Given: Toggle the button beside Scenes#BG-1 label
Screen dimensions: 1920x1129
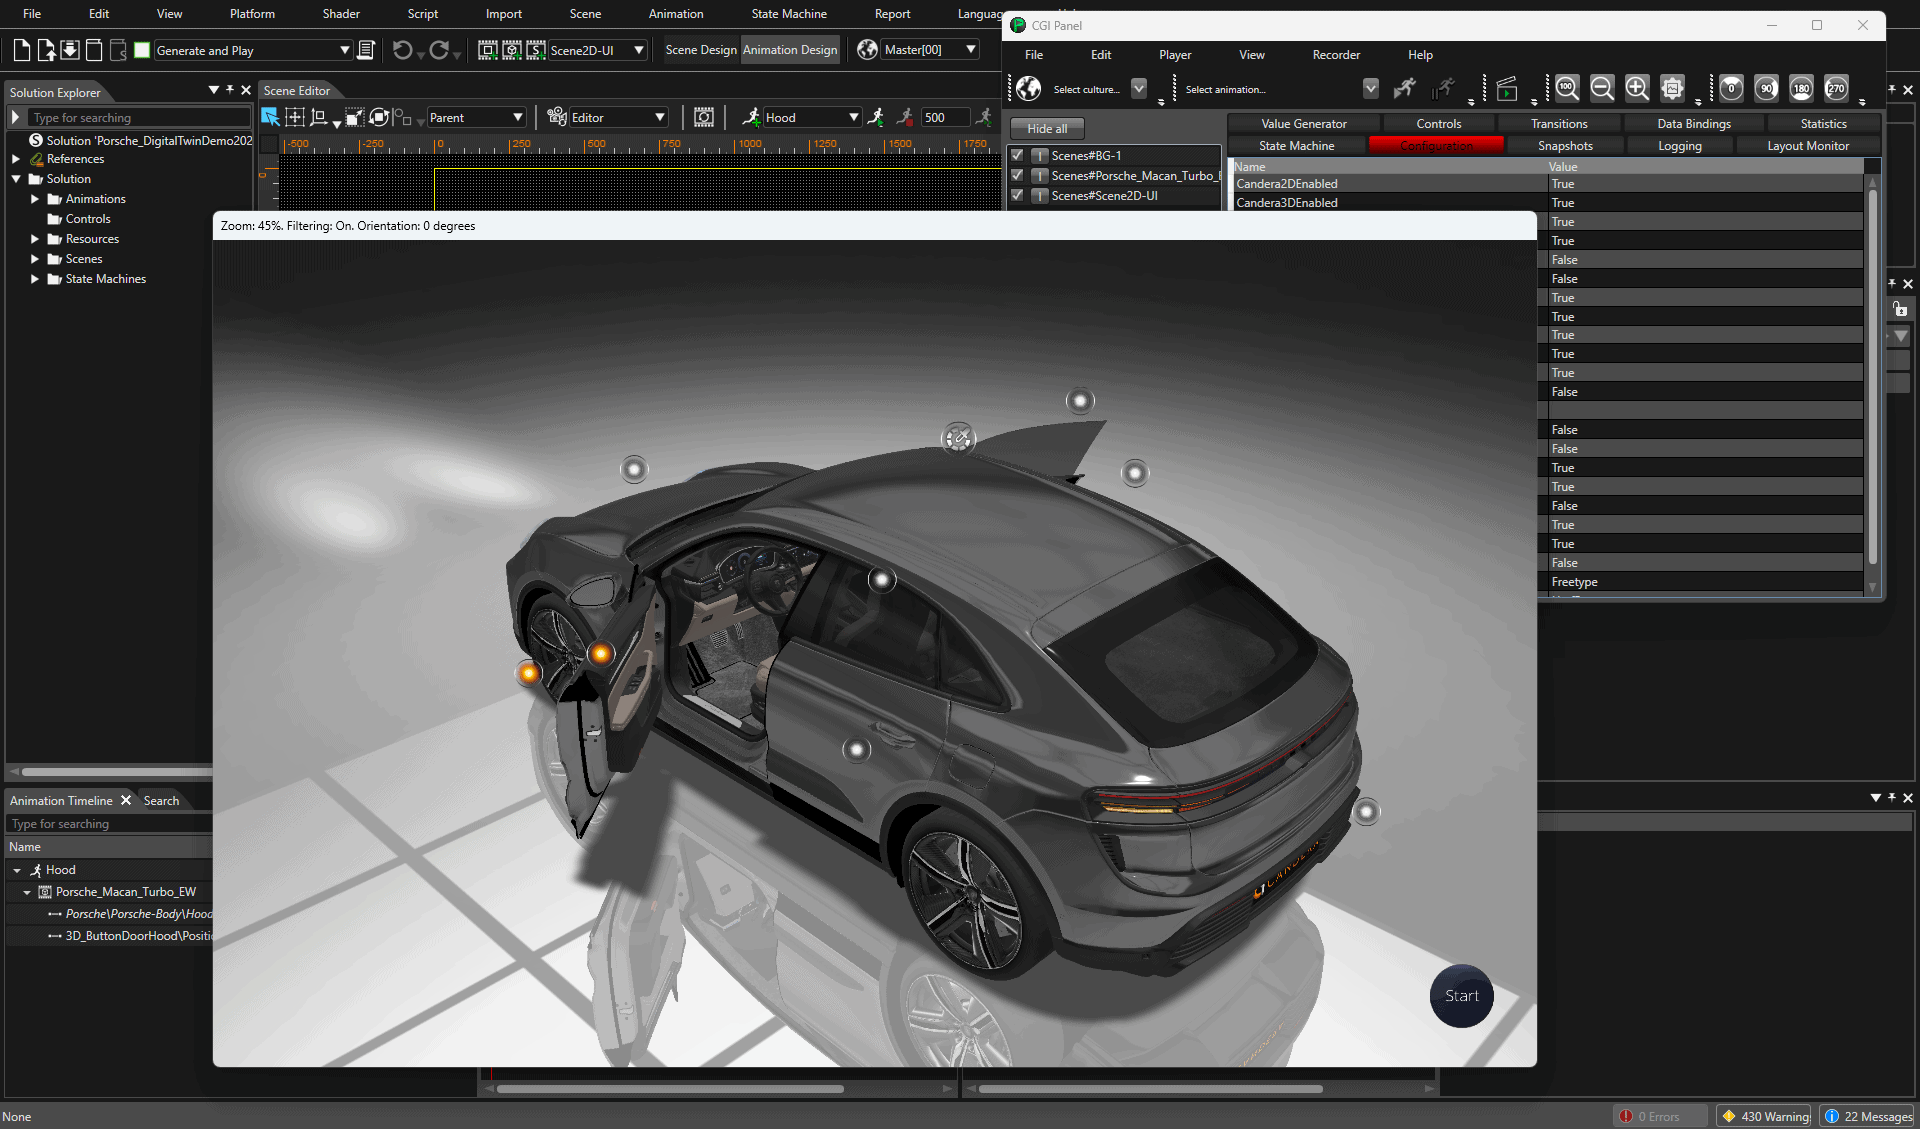Looking at the screenshot, I should tap(1039, 155).
